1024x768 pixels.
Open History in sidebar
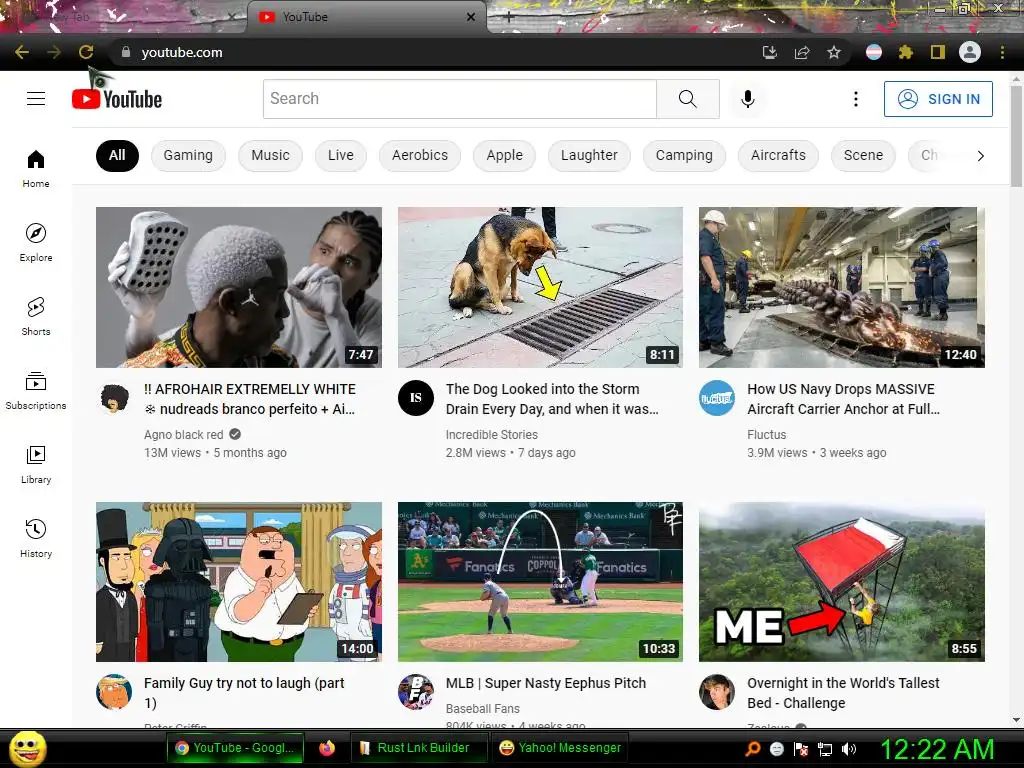coord(36,538)
